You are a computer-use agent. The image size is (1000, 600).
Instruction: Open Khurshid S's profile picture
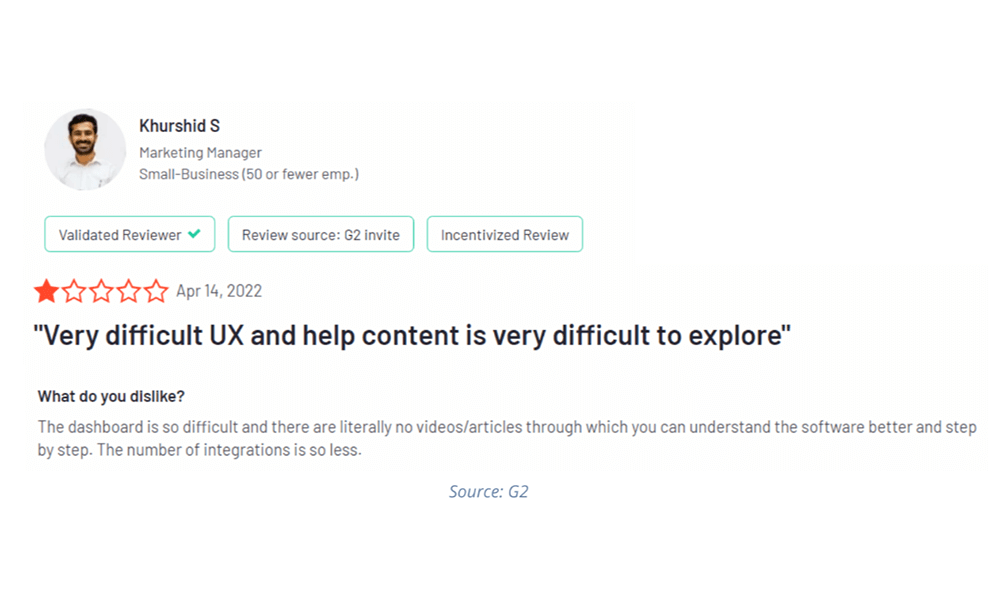pyautogui.click(x=84, y=149)
